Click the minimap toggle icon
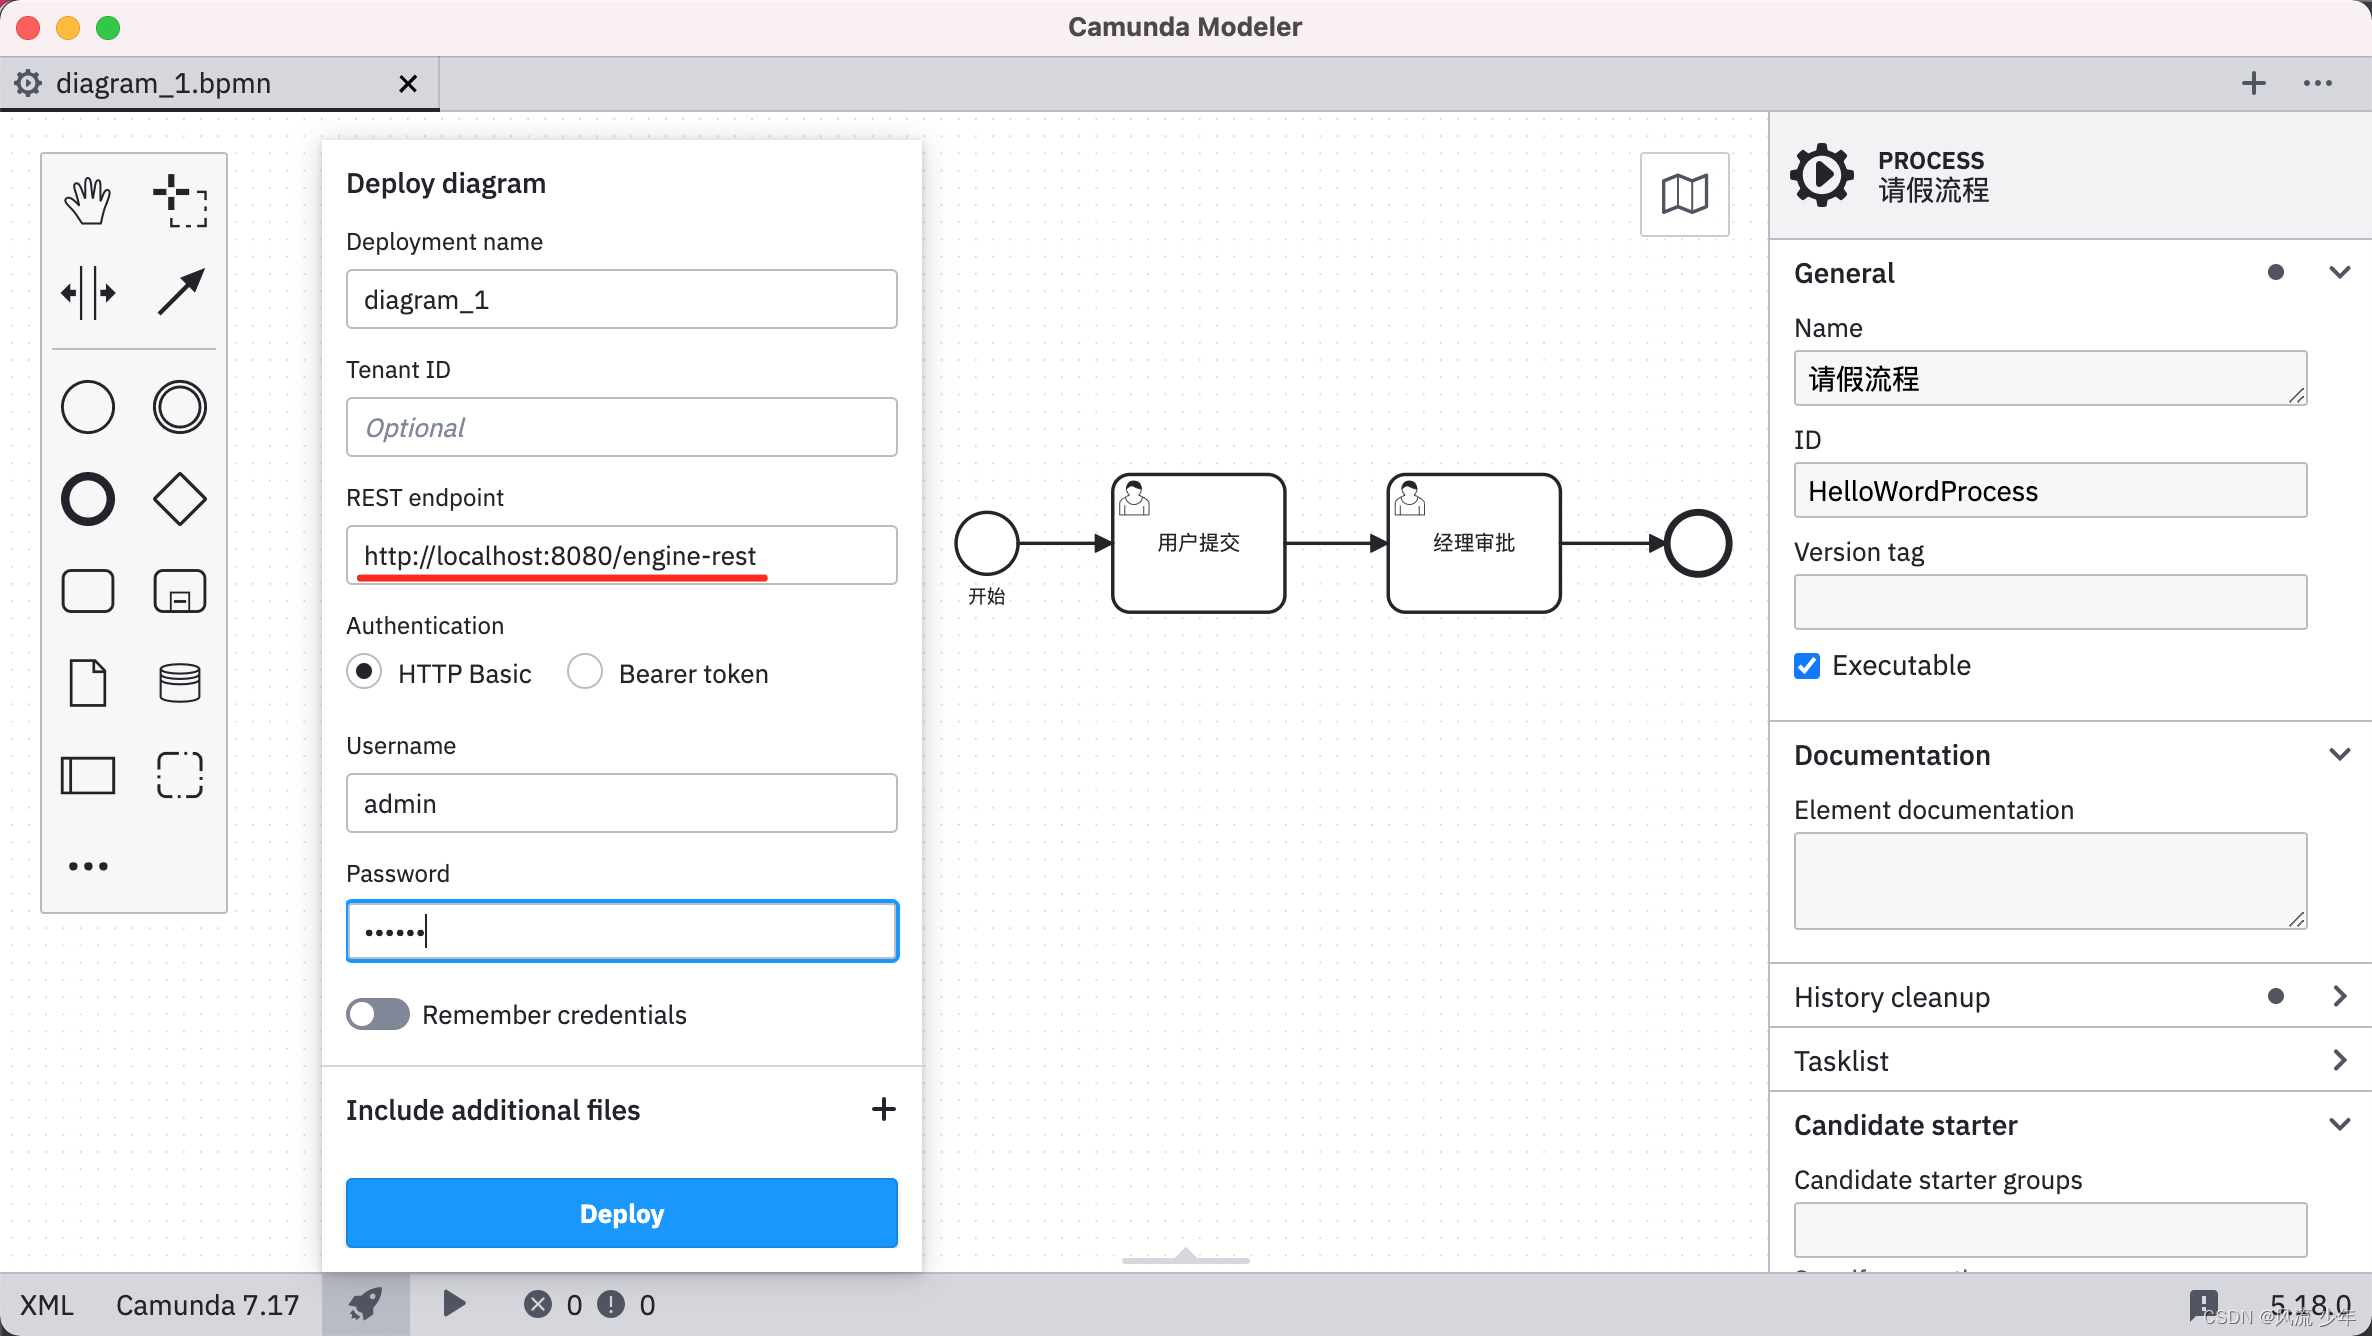Viewport: 2372px width, 1336px height. [1685, 196]
